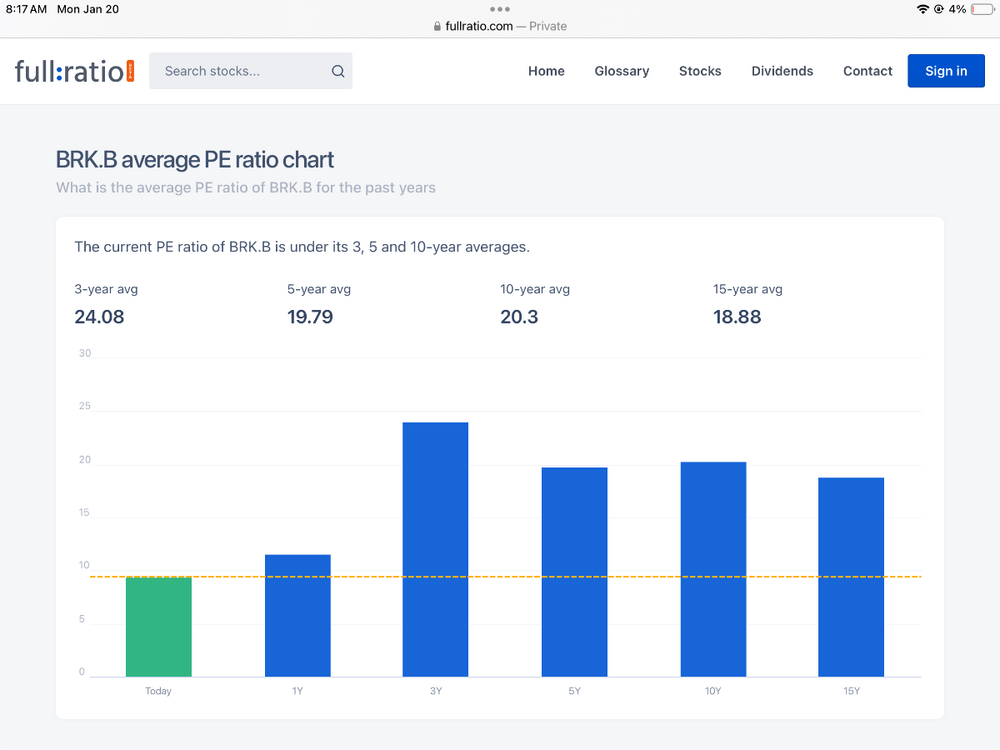Click the 'What is the average PE ratio' subtitle
The width and height of the screenshot is (1000, 750).
(x=246, y=188)
